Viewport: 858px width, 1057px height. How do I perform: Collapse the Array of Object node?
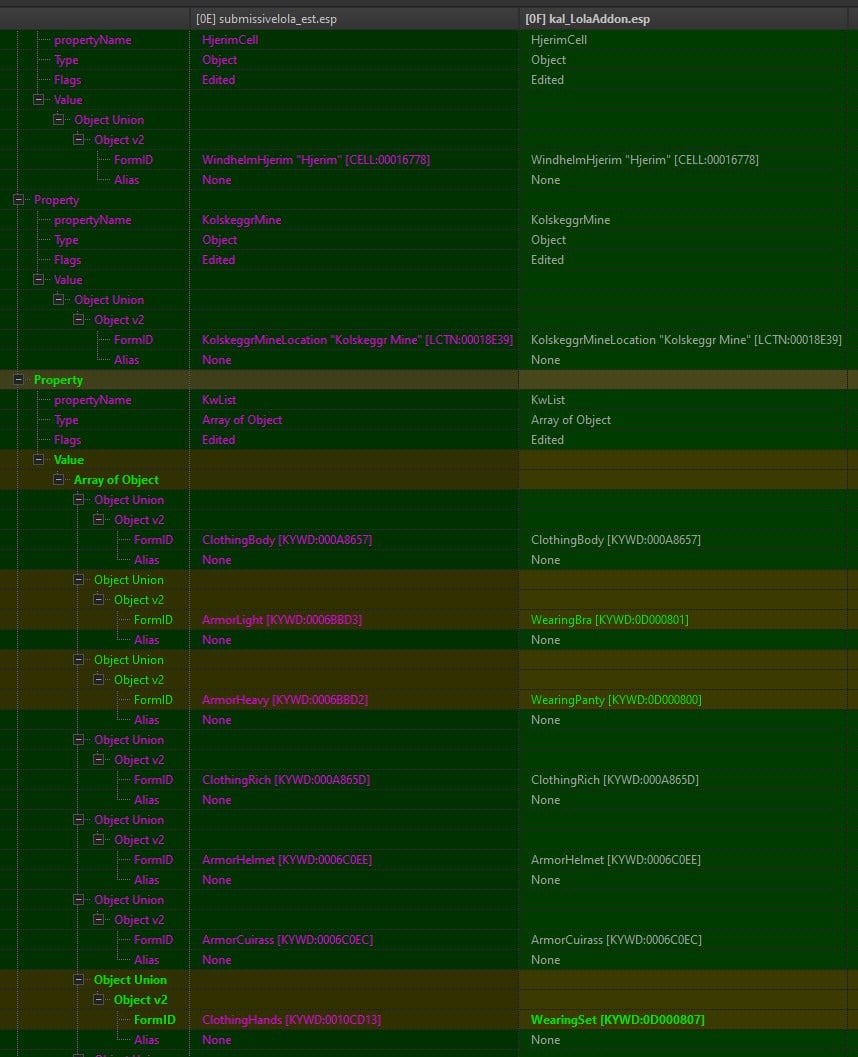[59, 479]
